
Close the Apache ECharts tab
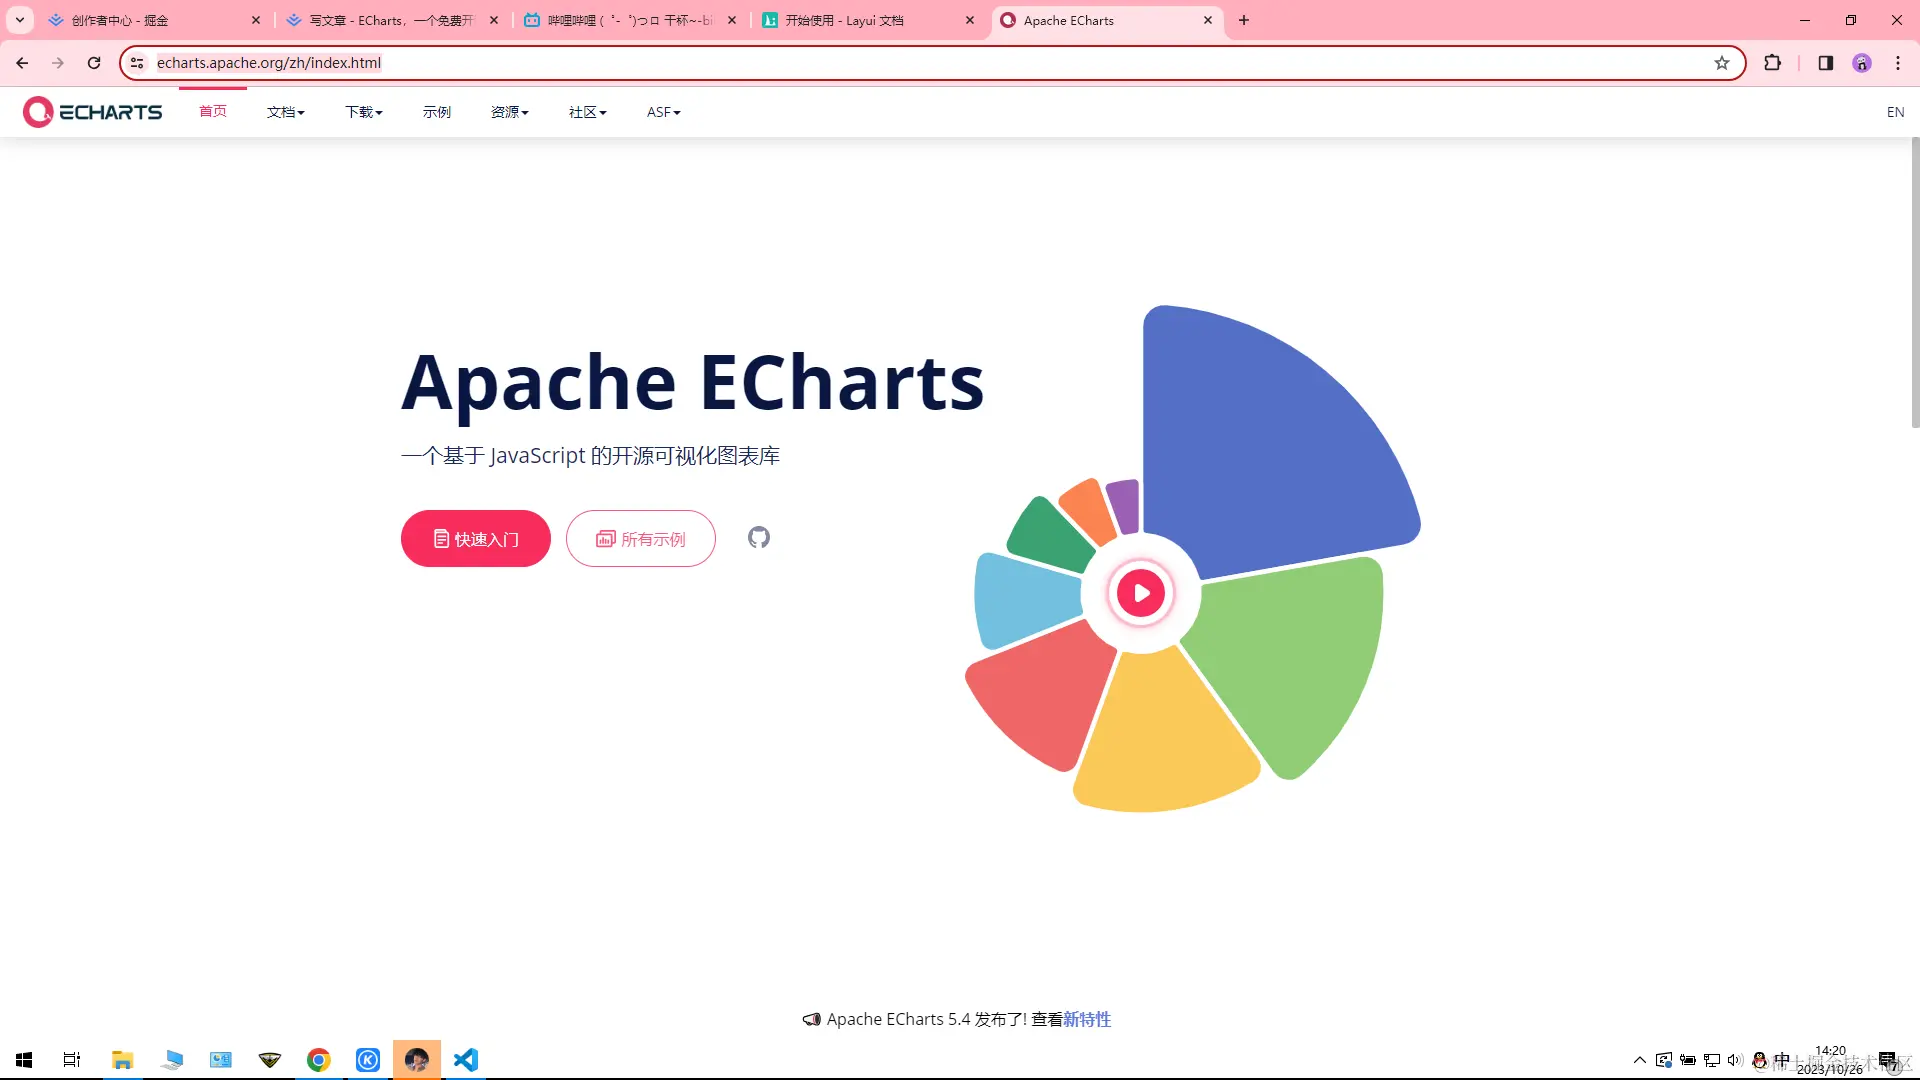pos(1208,20)
